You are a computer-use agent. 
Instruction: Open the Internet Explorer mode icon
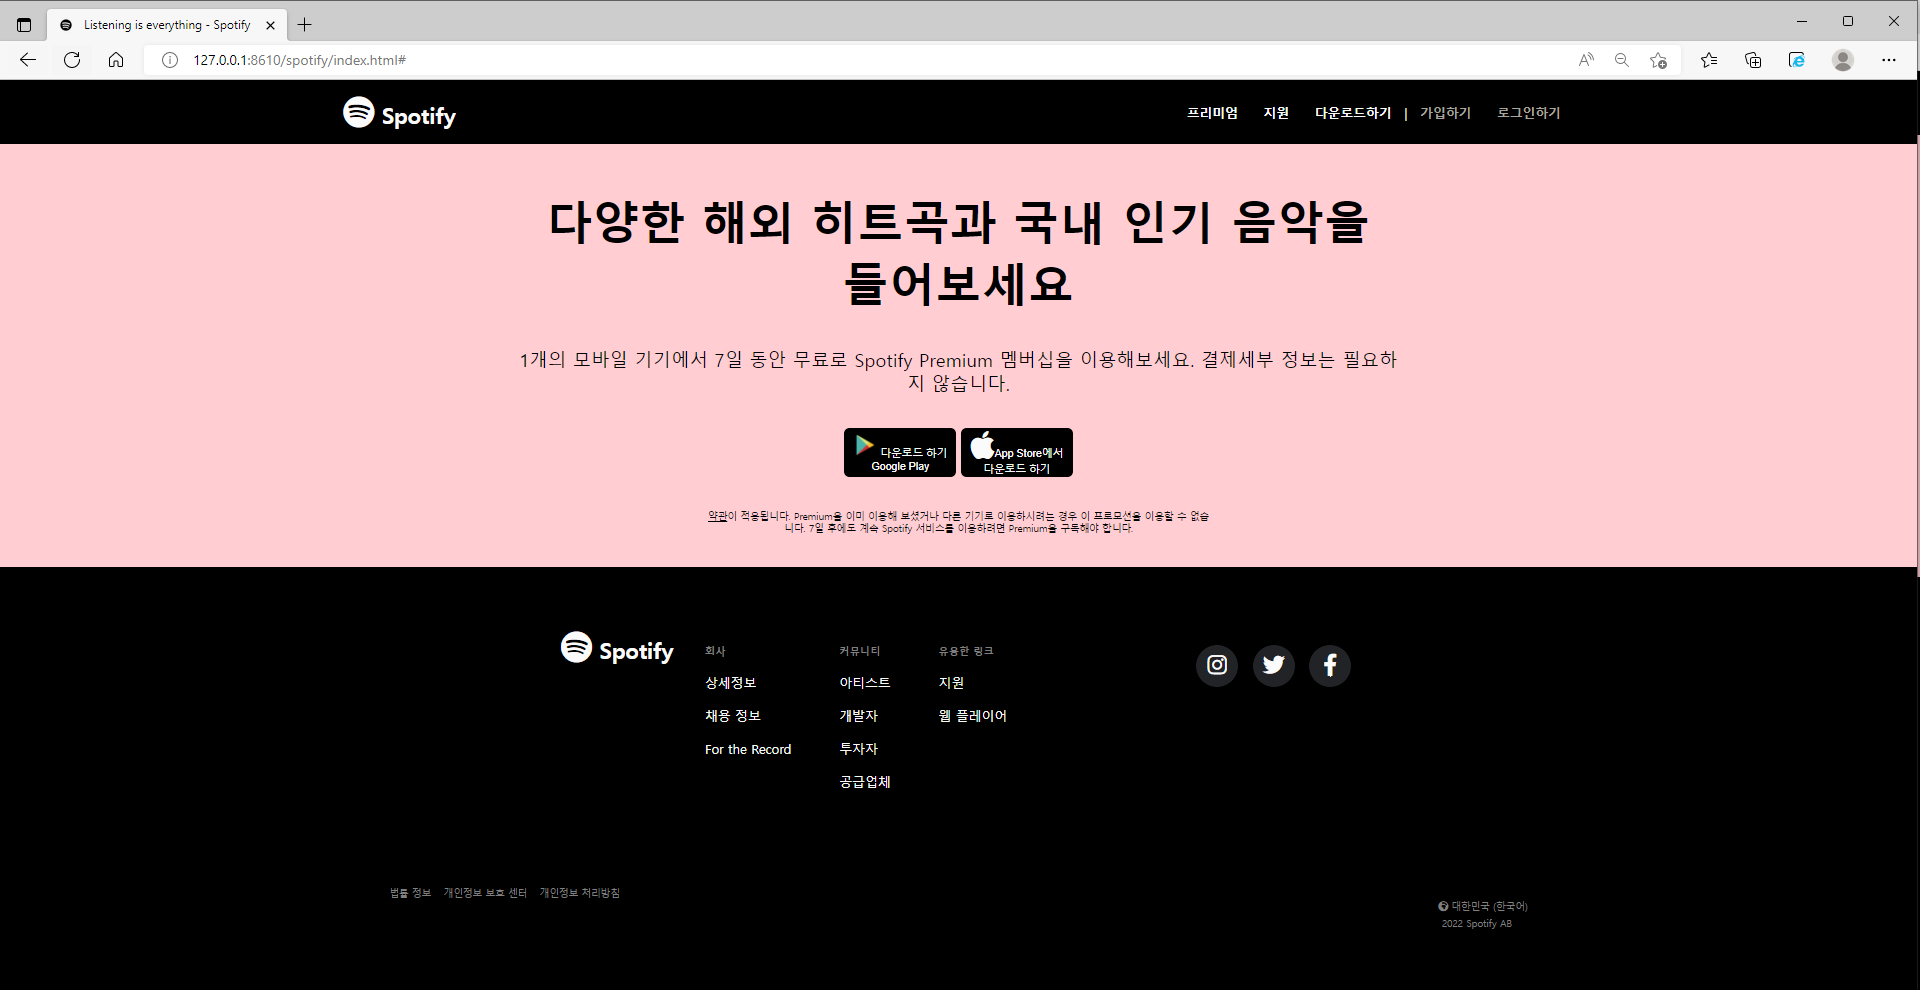[x=1797, y=60]
